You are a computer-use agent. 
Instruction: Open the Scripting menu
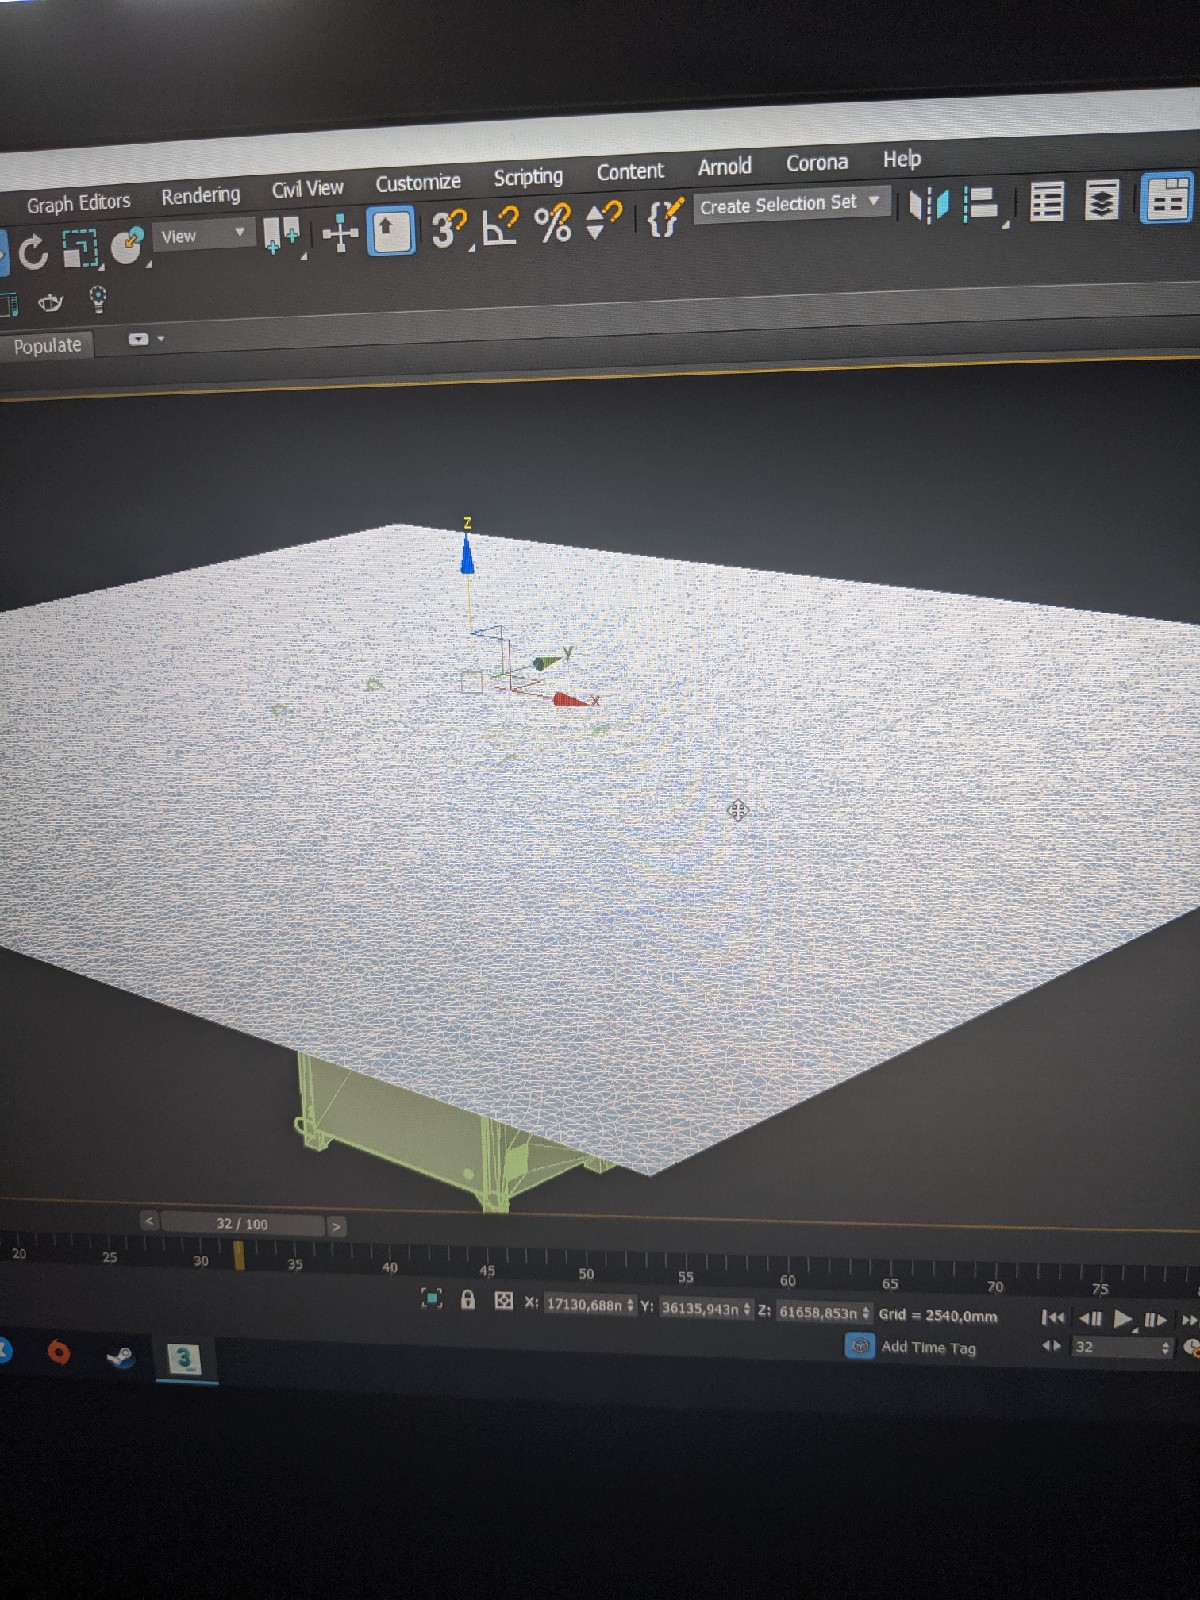[528, 177]
